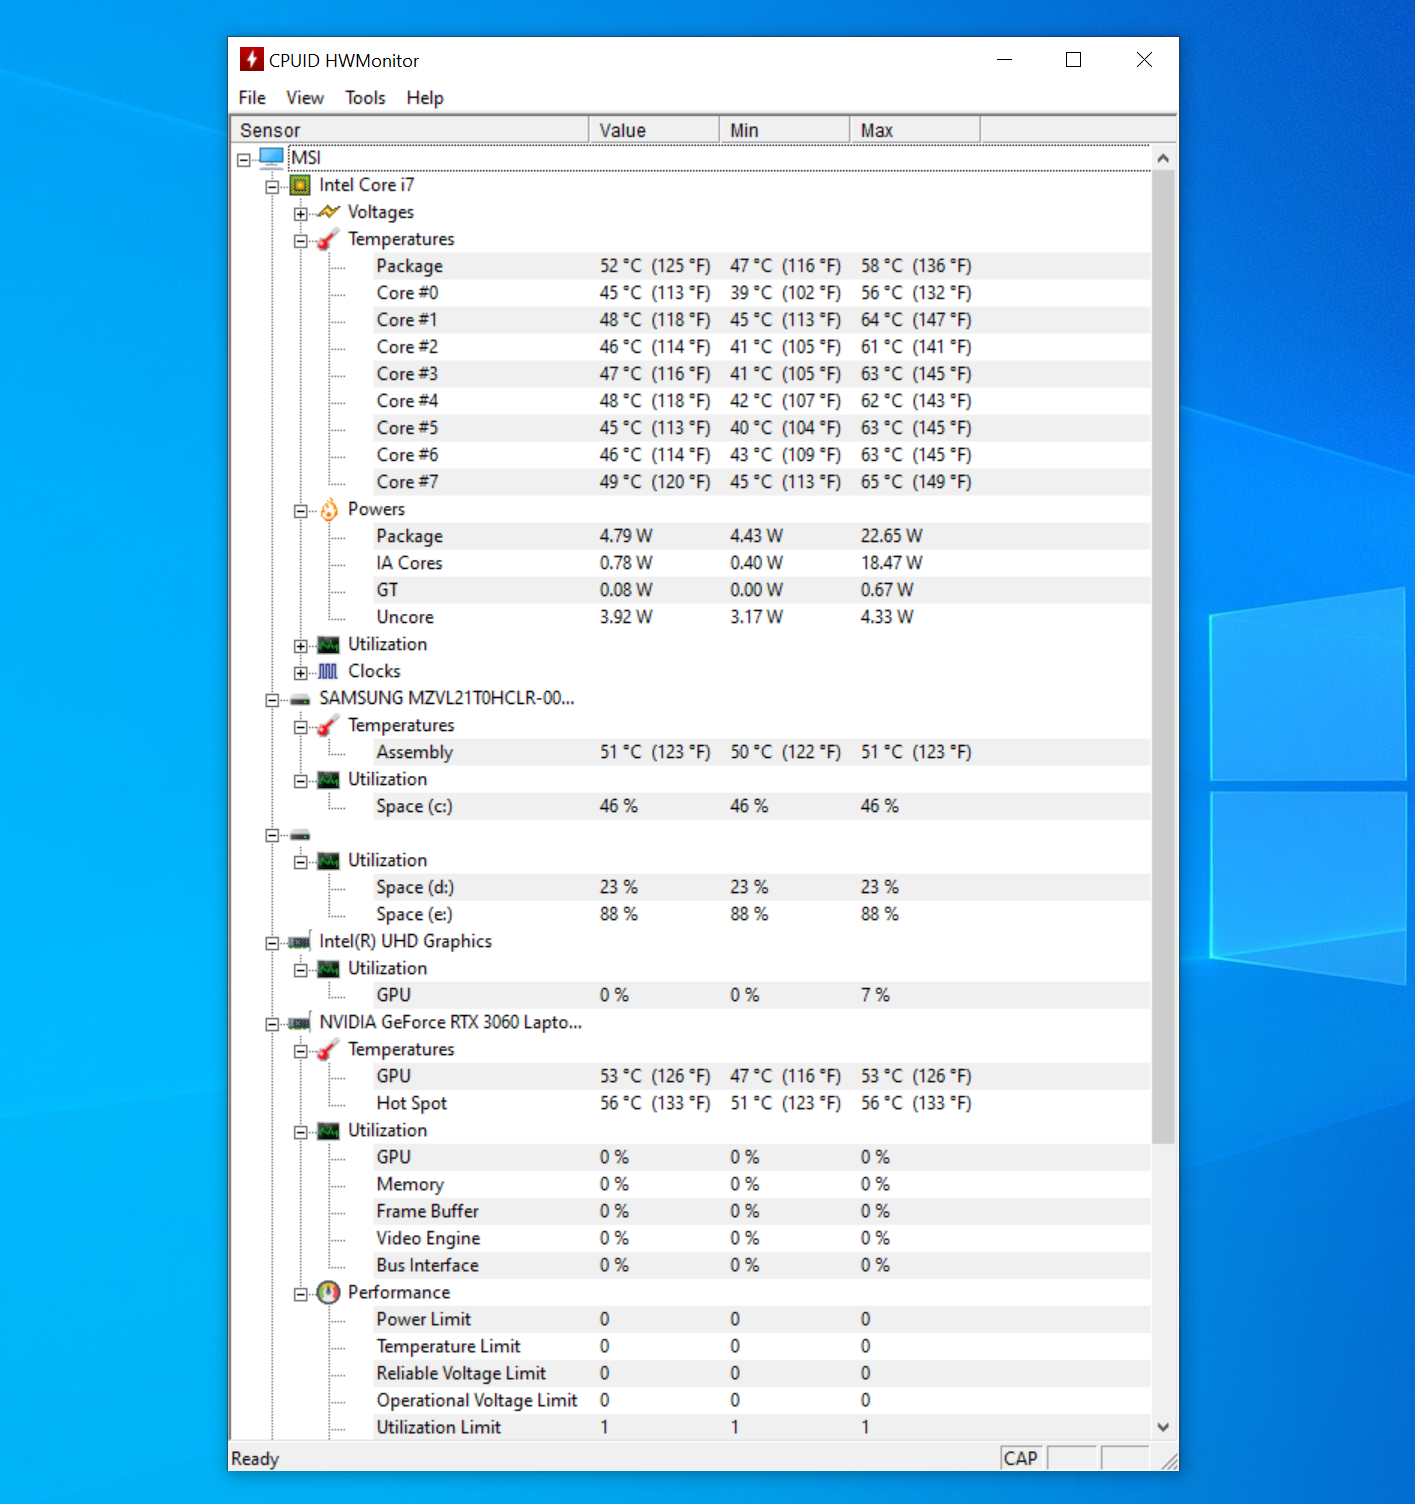Screen dimensions: 1415x1504
Task: Click the Intel Core i7 CPU chip icon
Action: coord(300,185)
